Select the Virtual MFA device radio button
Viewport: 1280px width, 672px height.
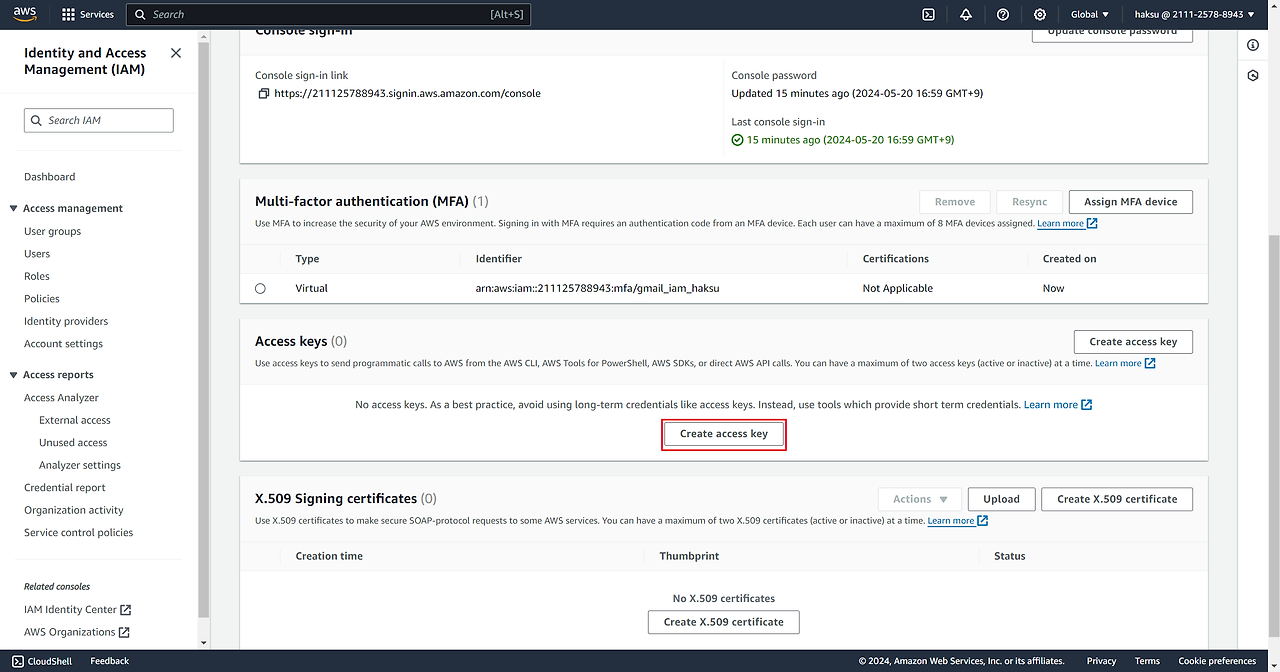[261, 288]
